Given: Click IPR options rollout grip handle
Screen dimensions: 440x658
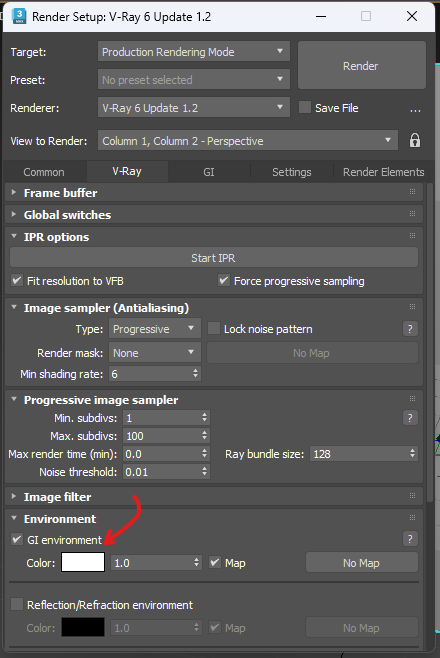Looking at the screenshot, I should coord(412,236).
